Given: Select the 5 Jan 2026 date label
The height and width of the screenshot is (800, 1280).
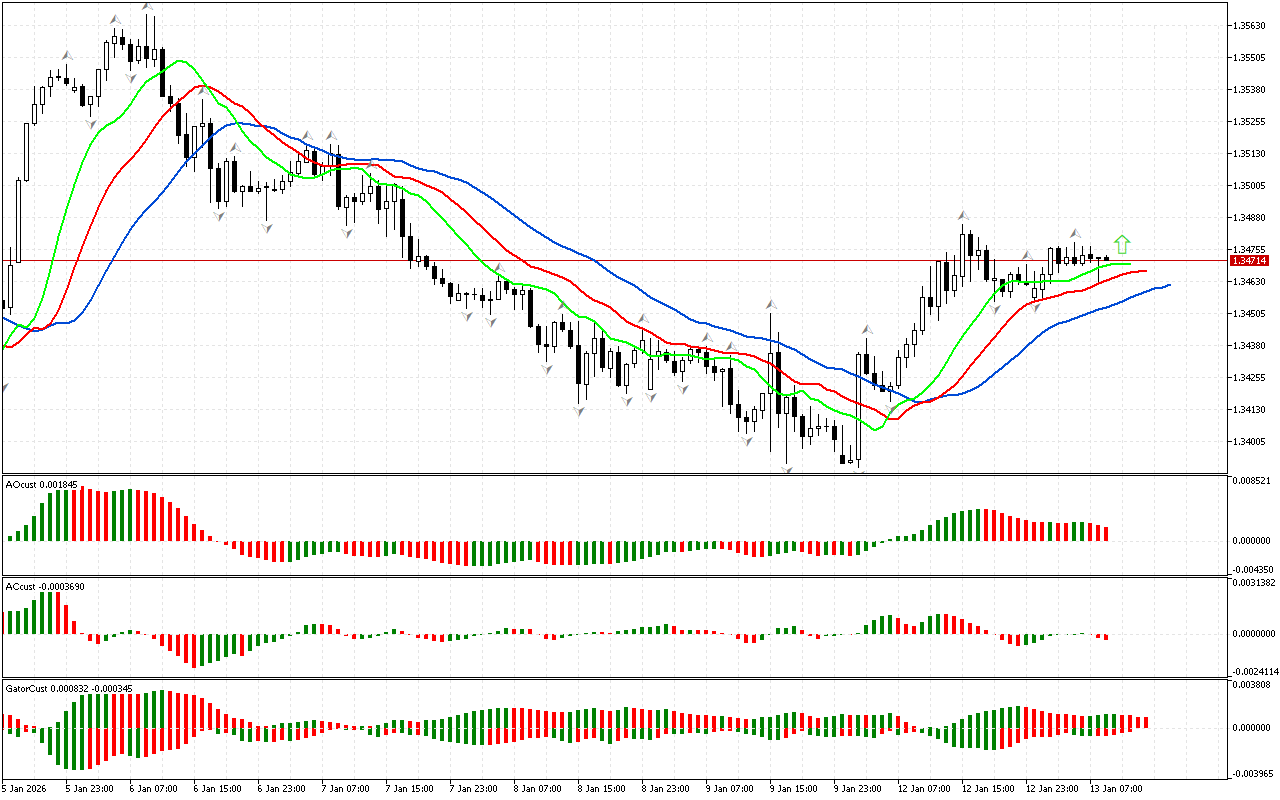Looking at the screenshot, I should pos(24,788).
